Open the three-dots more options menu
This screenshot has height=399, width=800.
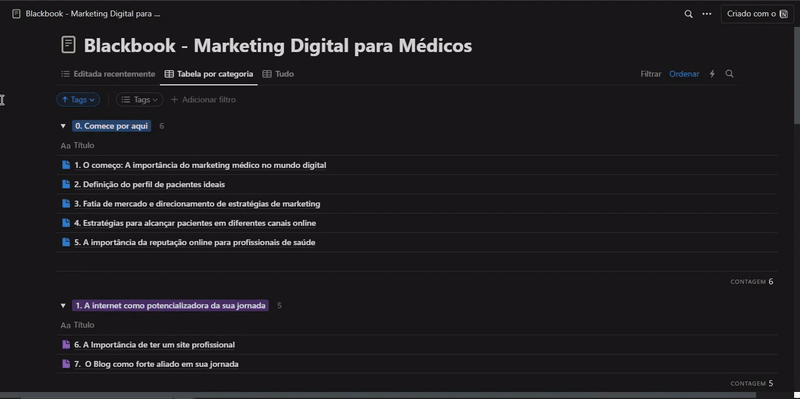[707, 14]
